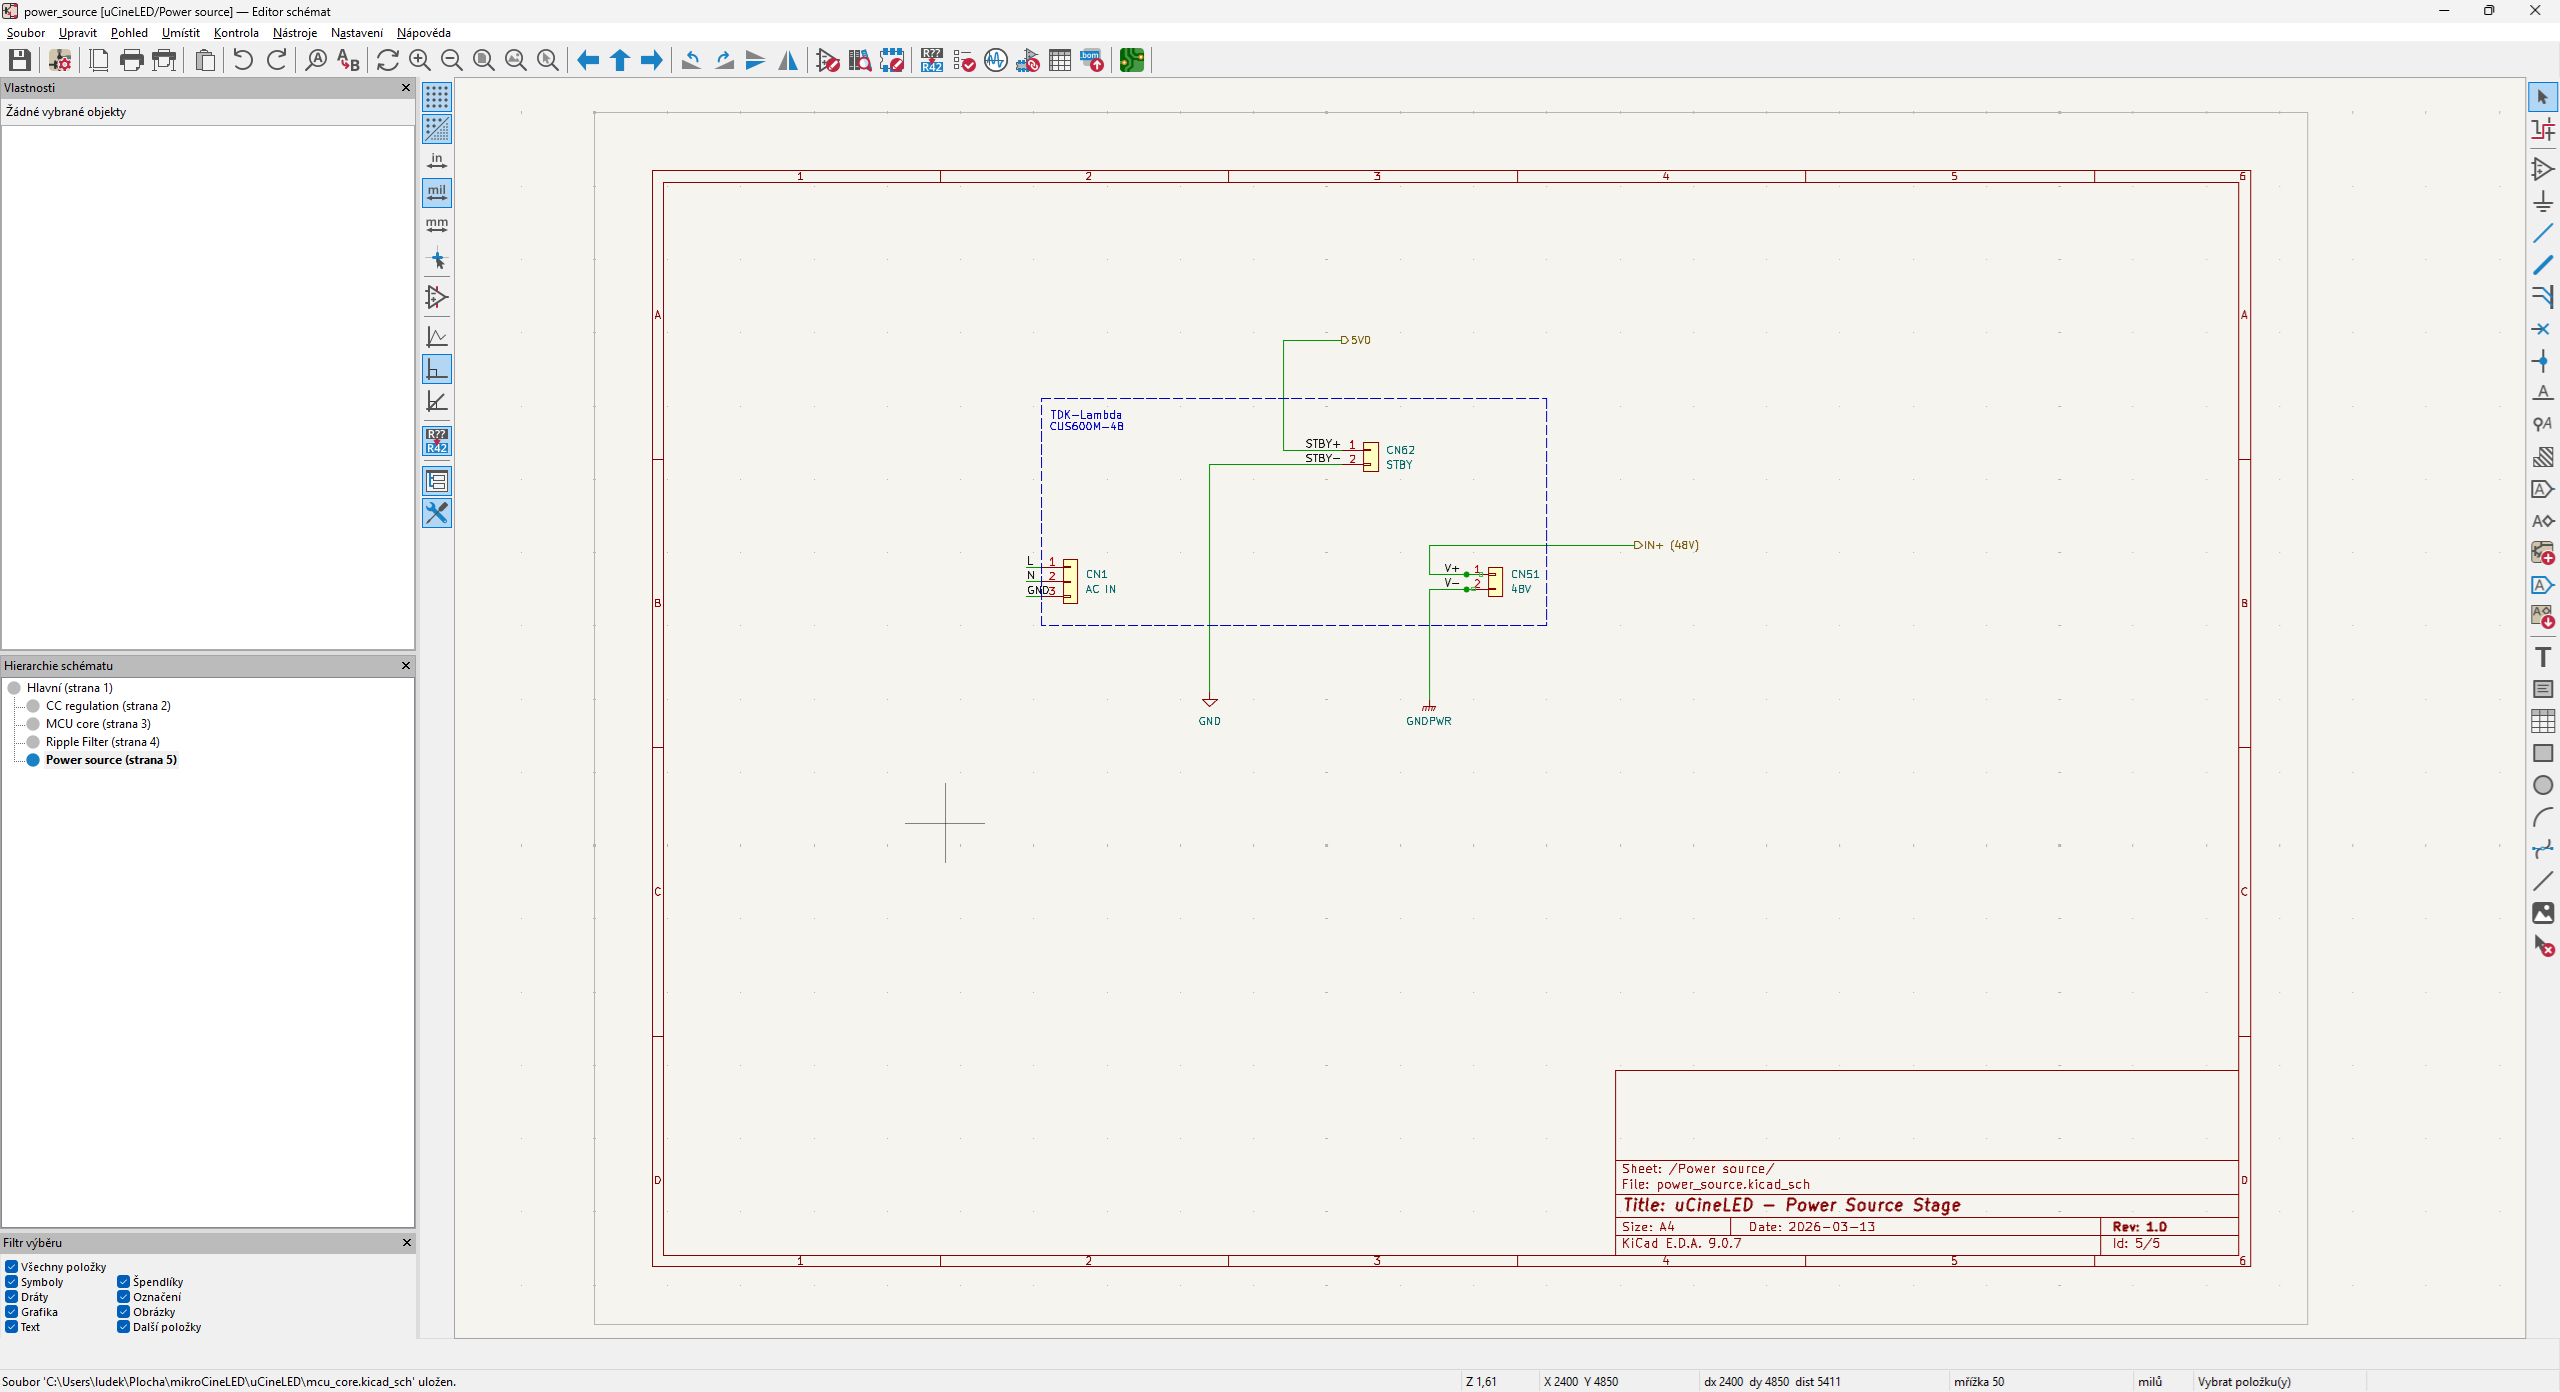Open Ripple Filter sheet in hierarchy
The width and height of the screenshot is (2560, 1392).
(102, 742)
